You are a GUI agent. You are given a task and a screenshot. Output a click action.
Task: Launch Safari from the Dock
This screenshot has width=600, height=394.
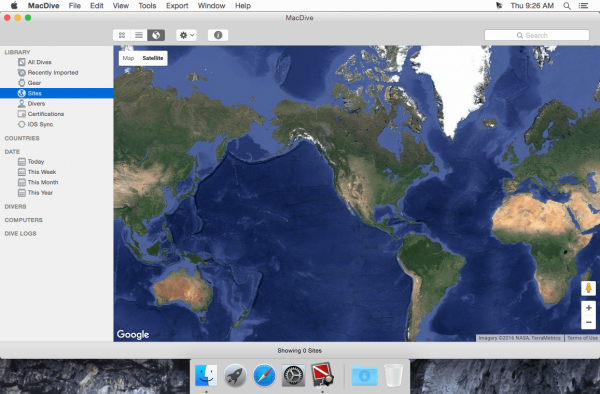[x=264, y=375]
